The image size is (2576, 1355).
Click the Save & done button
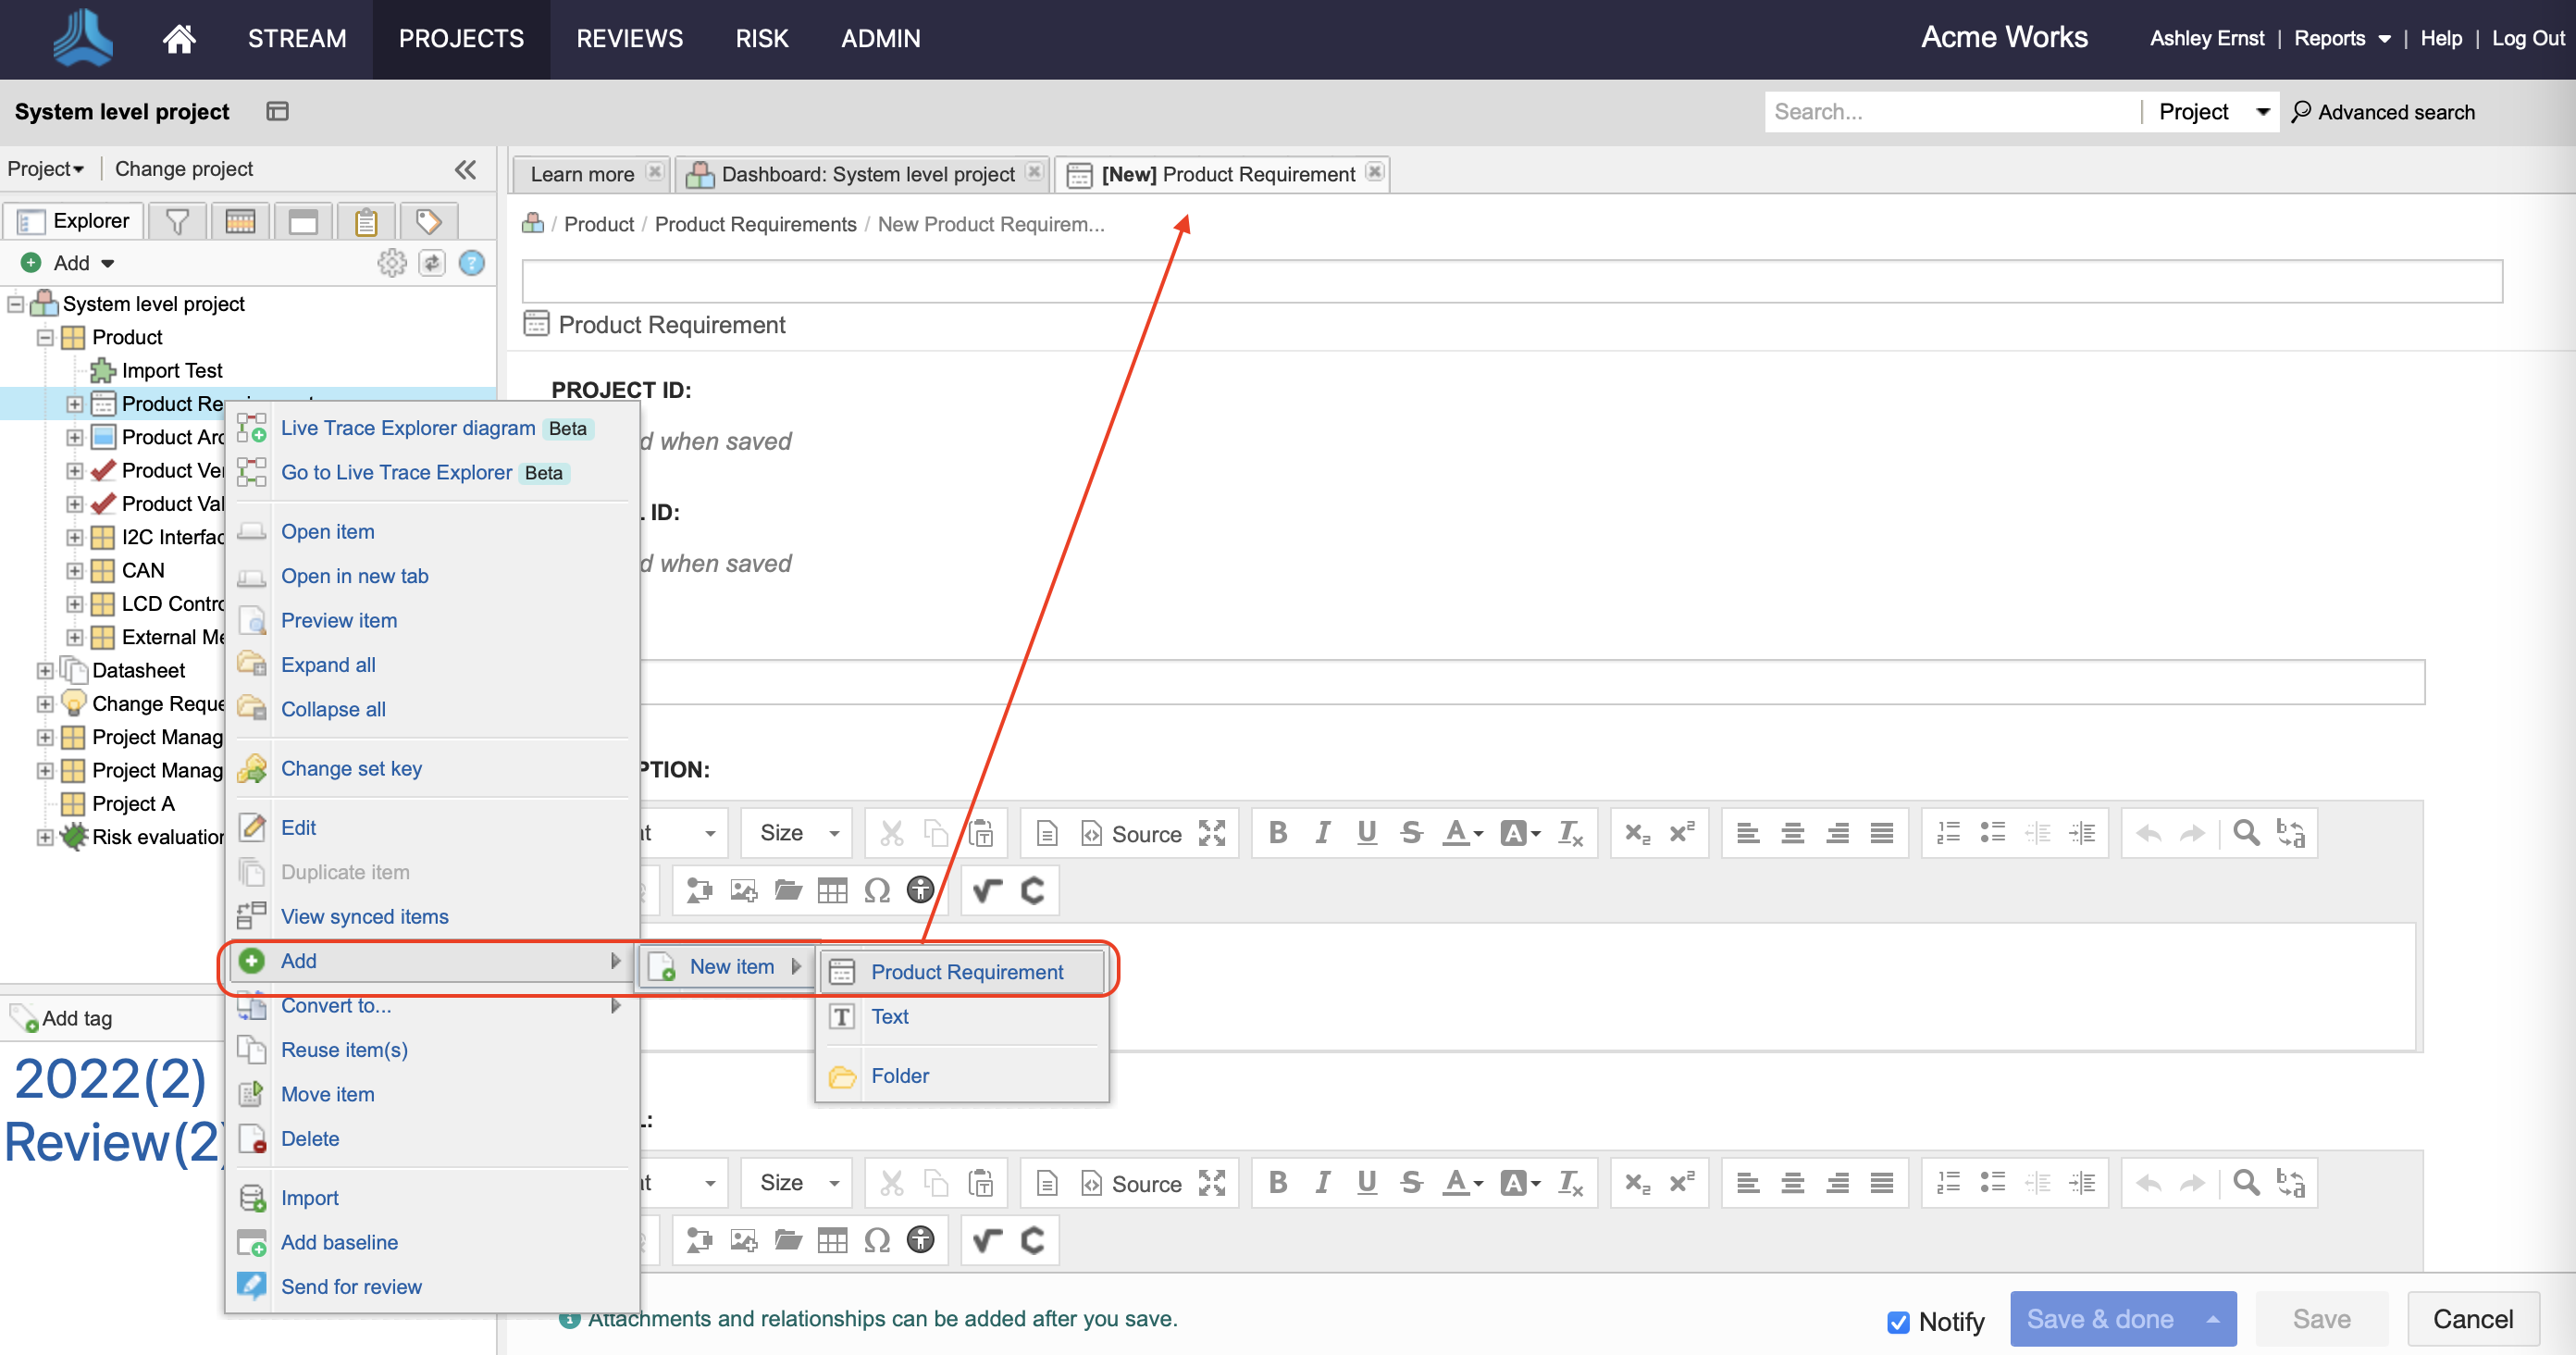coord(2100,1319)
